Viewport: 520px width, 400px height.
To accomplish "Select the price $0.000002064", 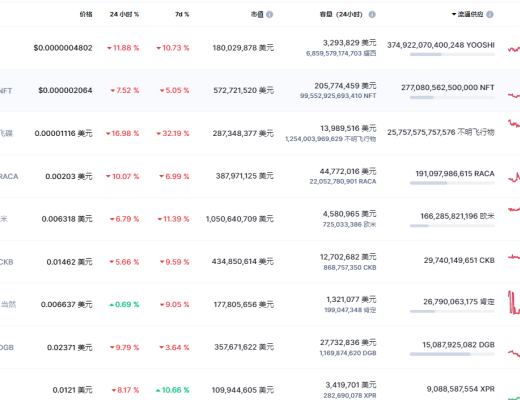I will click(65, 90).
